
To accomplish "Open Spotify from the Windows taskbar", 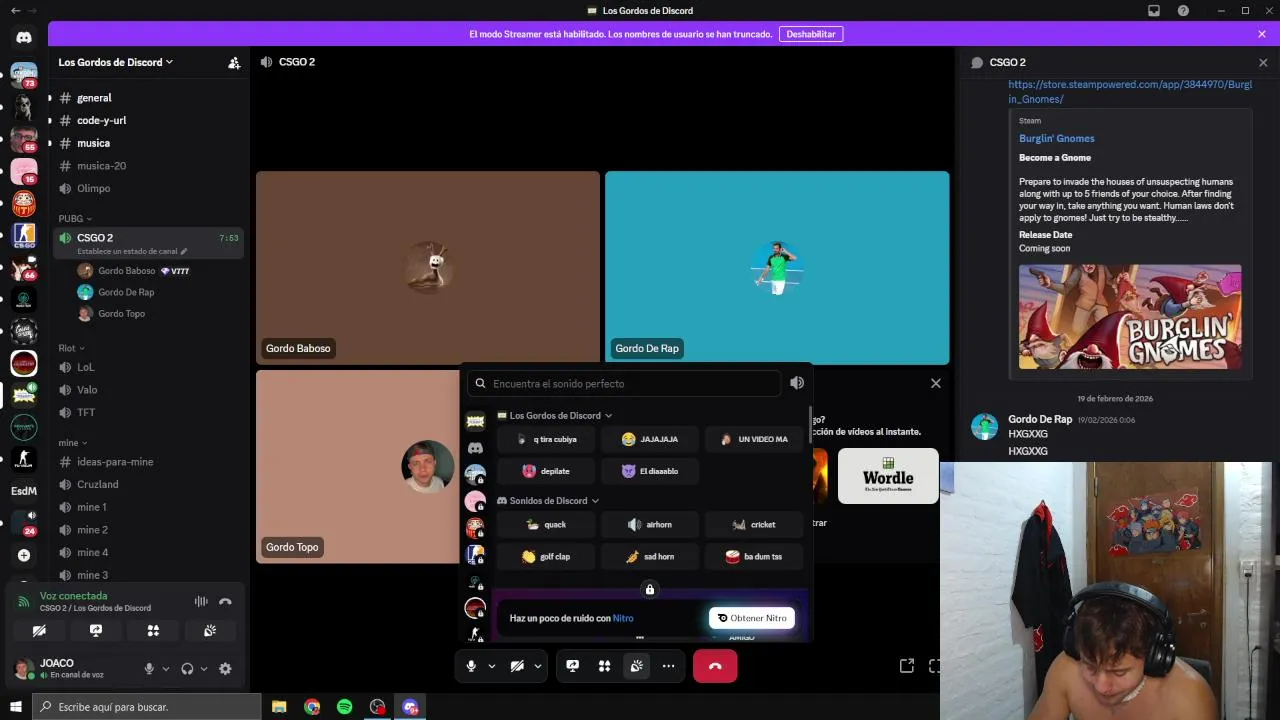I will click(344, 707).
